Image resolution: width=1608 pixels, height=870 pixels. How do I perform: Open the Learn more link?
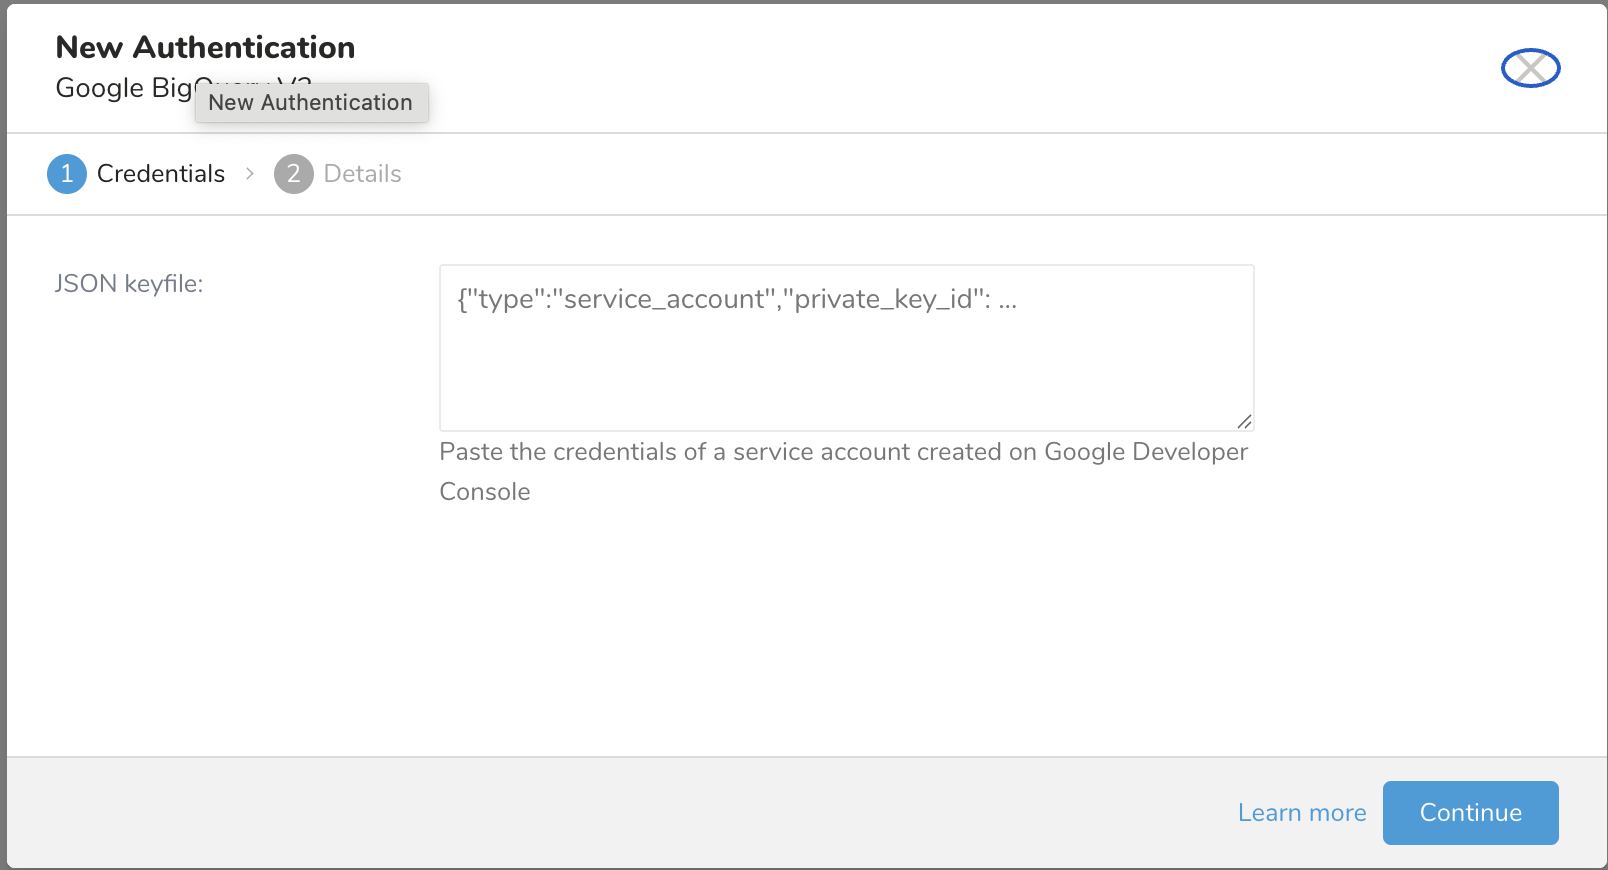click(x=1301, y=813)
